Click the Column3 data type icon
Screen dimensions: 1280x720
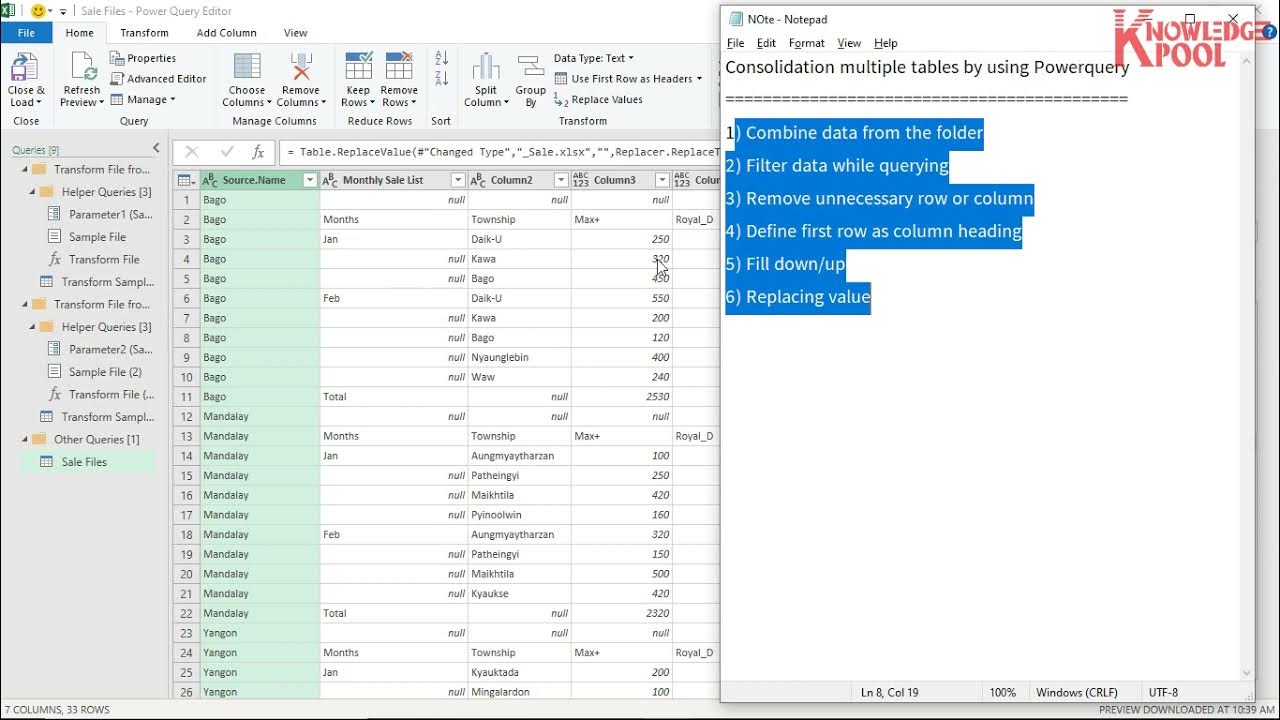click(581, 180)
